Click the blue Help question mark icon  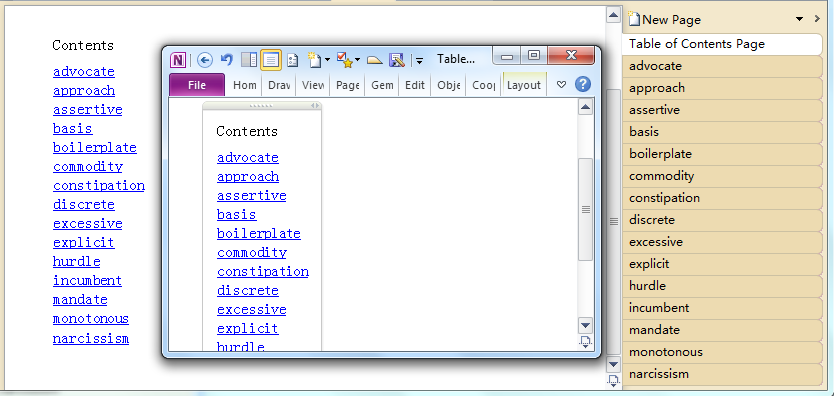tap(583, 85)
